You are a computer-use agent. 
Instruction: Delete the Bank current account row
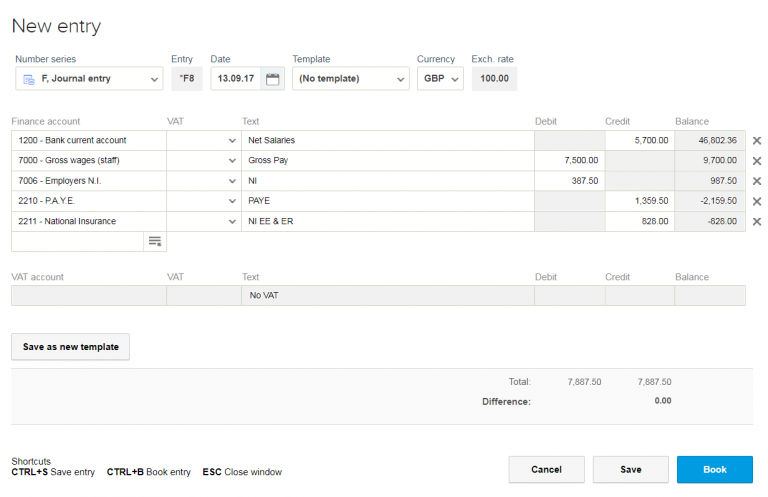click(756, 141)
